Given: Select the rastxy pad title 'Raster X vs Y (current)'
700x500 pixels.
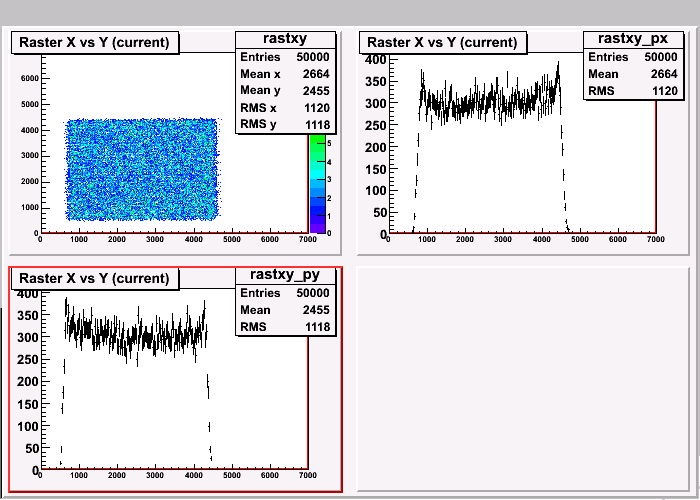Looking at the screenshot, I should (x=95, y=42).
